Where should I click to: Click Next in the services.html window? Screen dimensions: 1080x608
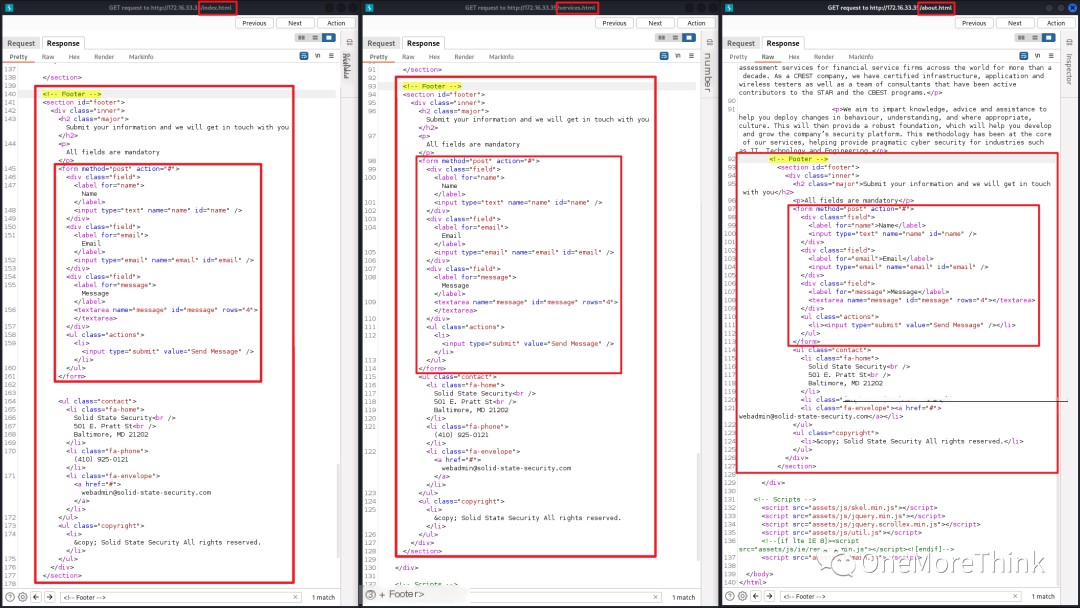[x=655, y=23]
